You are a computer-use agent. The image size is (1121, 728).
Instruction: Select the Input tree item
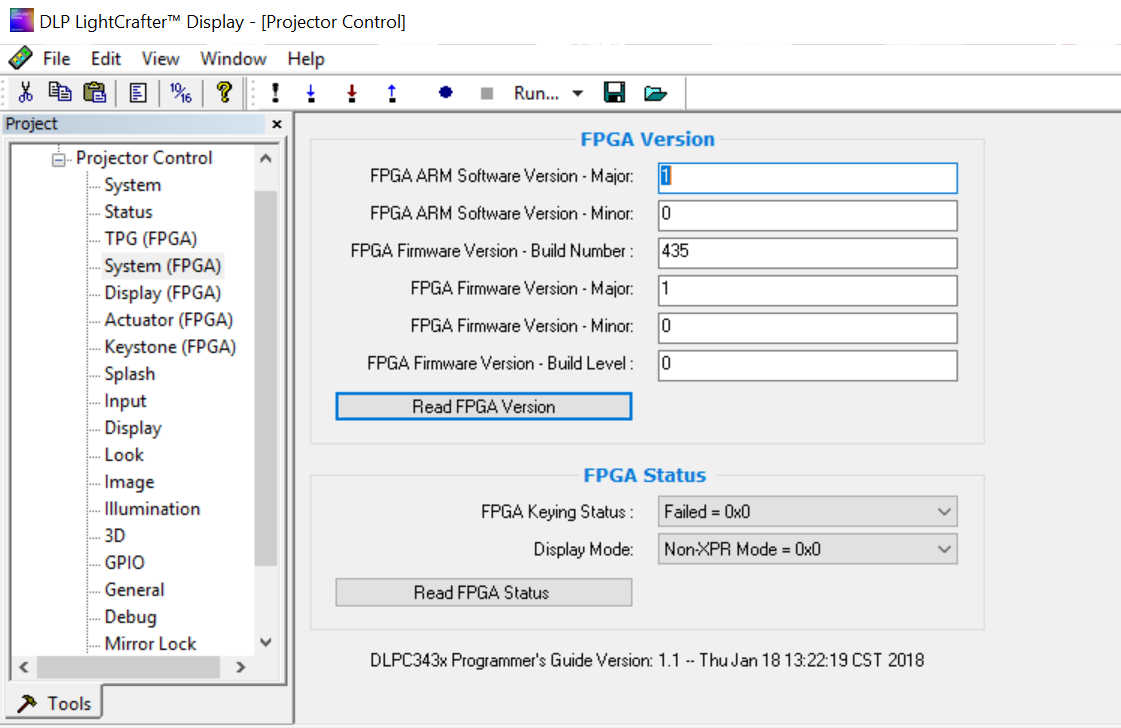tap(125, 401)
